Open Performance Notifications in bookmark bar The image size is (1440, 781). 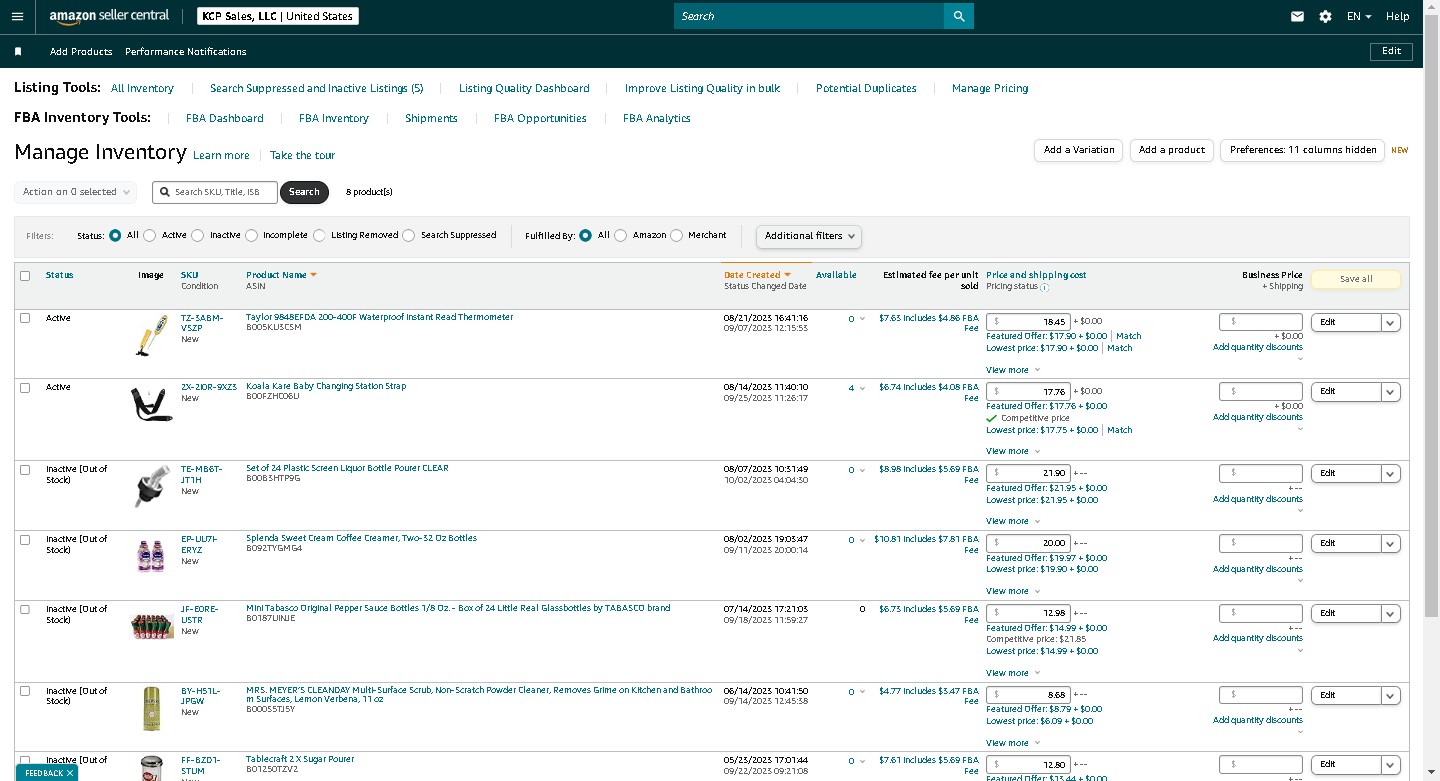[186, 51]
